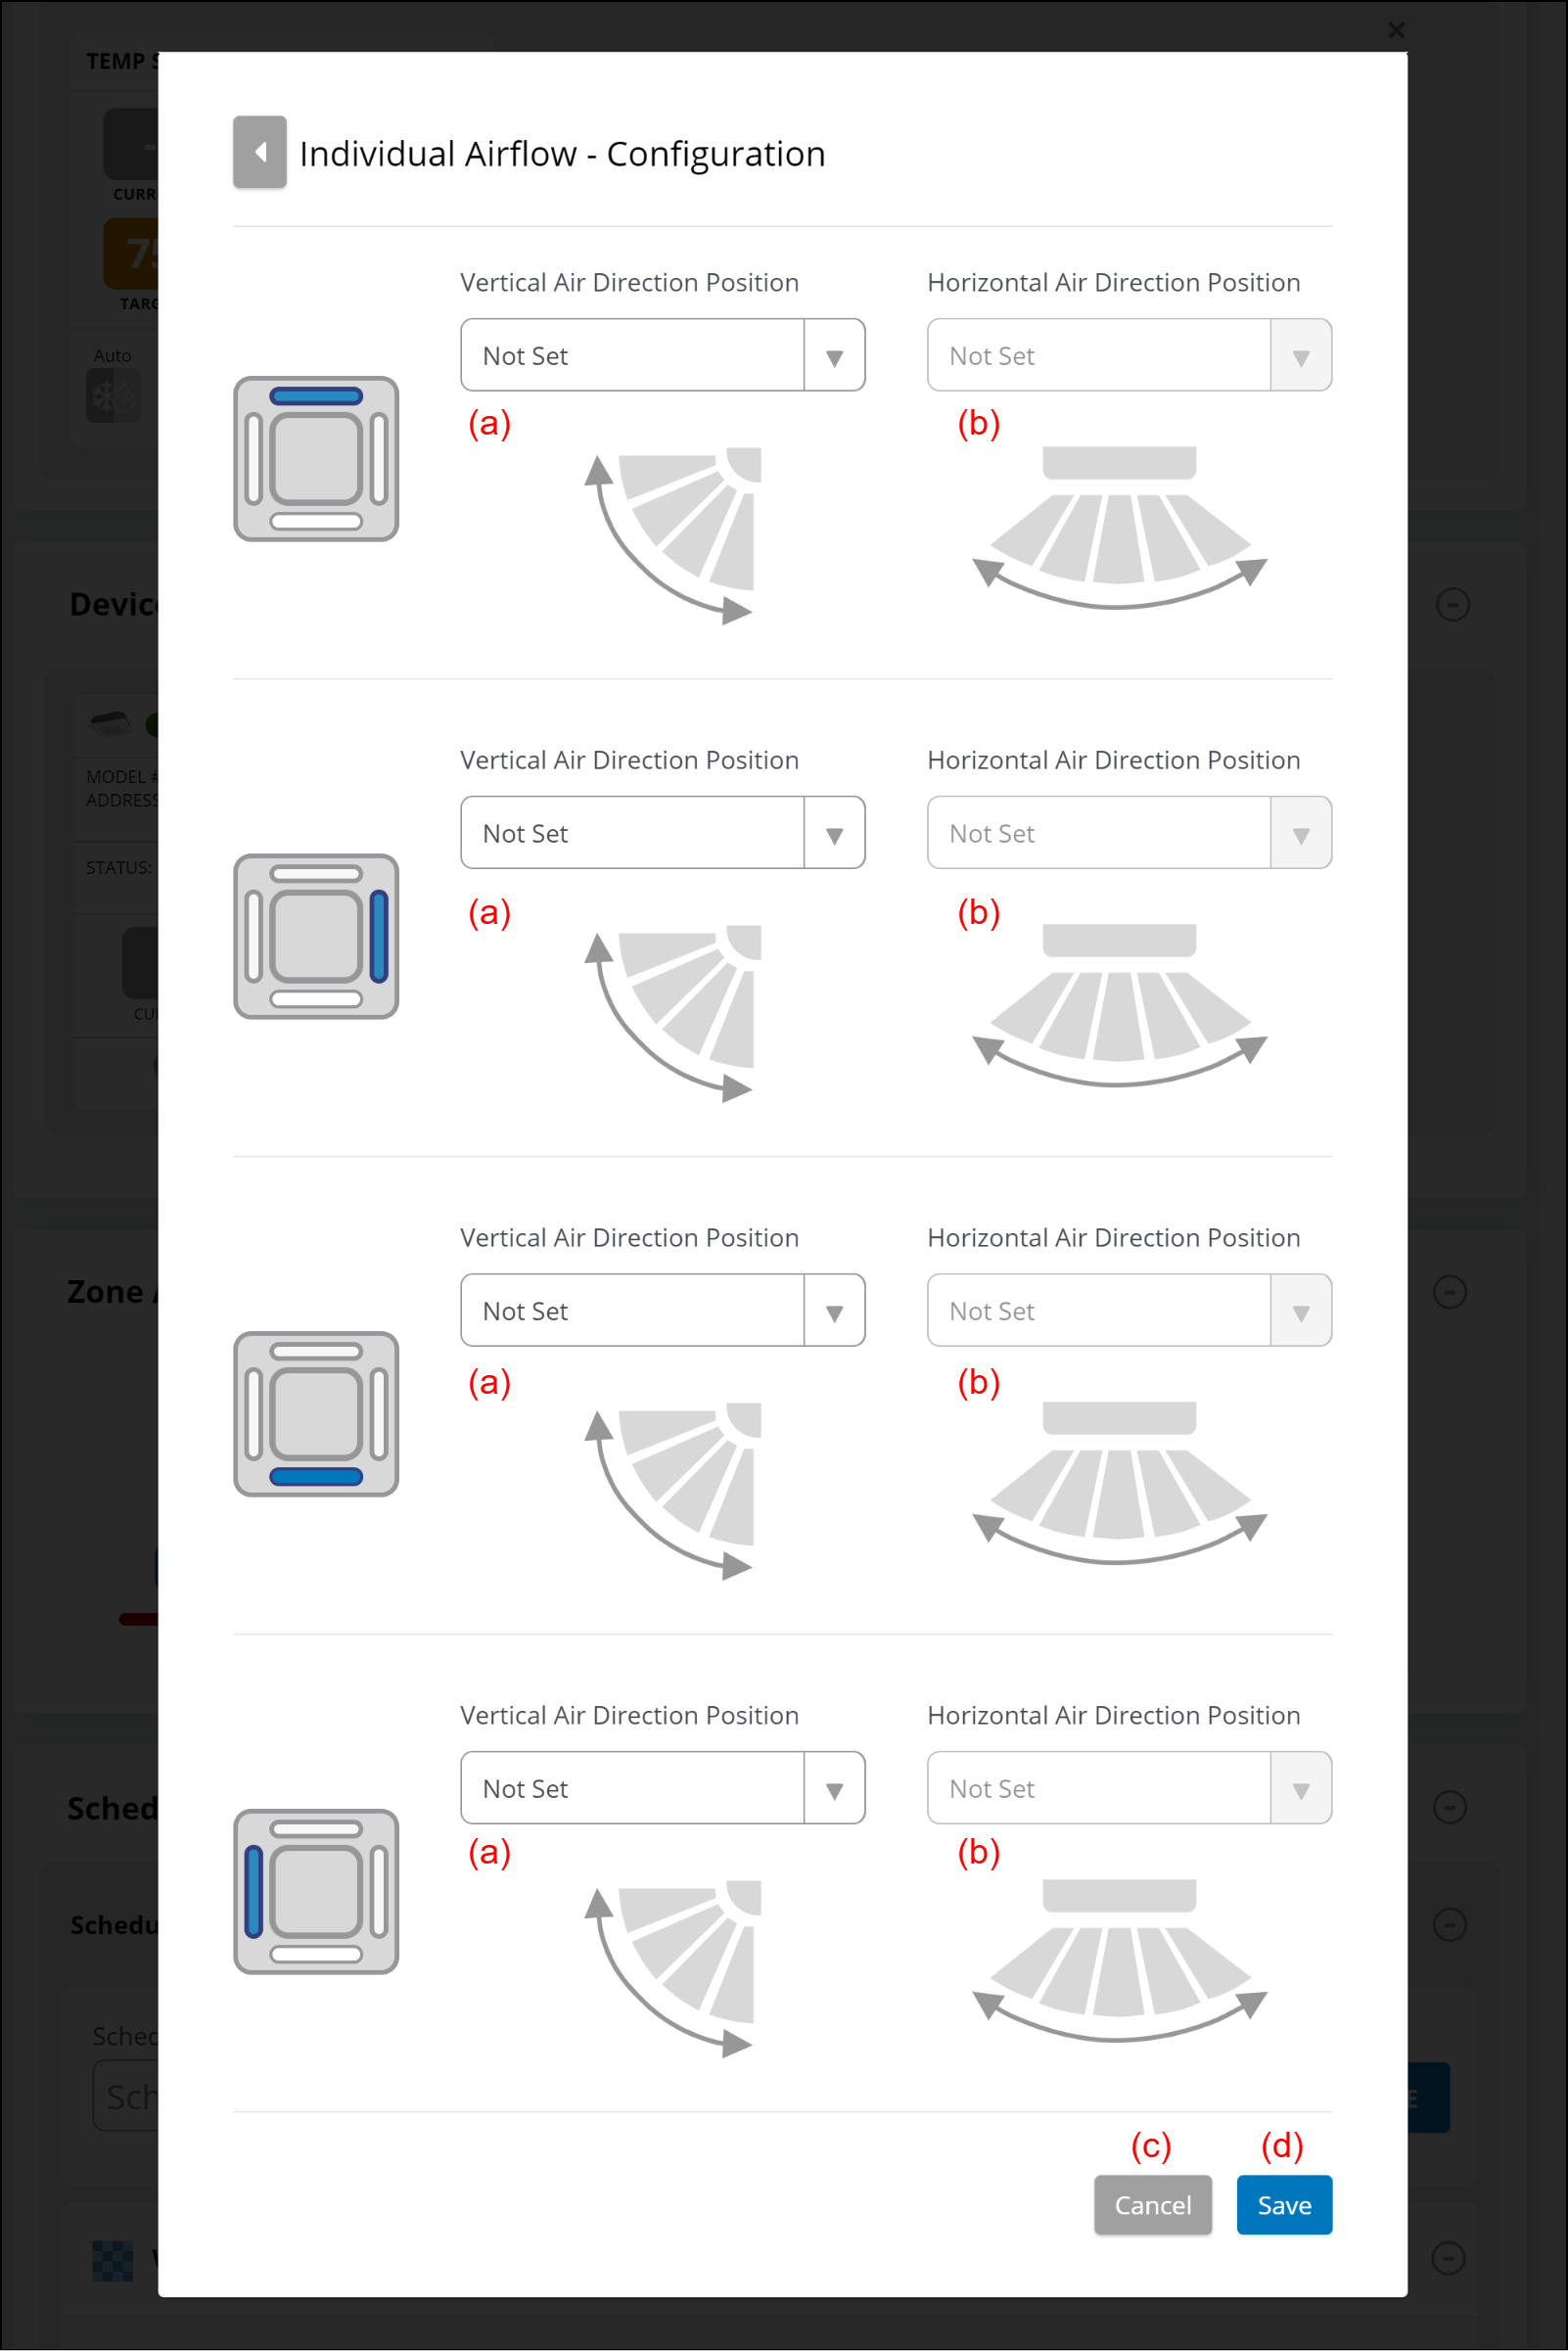Screen dimensions: 1568x2351
Task: Close the dialog with the top-right X
Action: [1396, 30]
